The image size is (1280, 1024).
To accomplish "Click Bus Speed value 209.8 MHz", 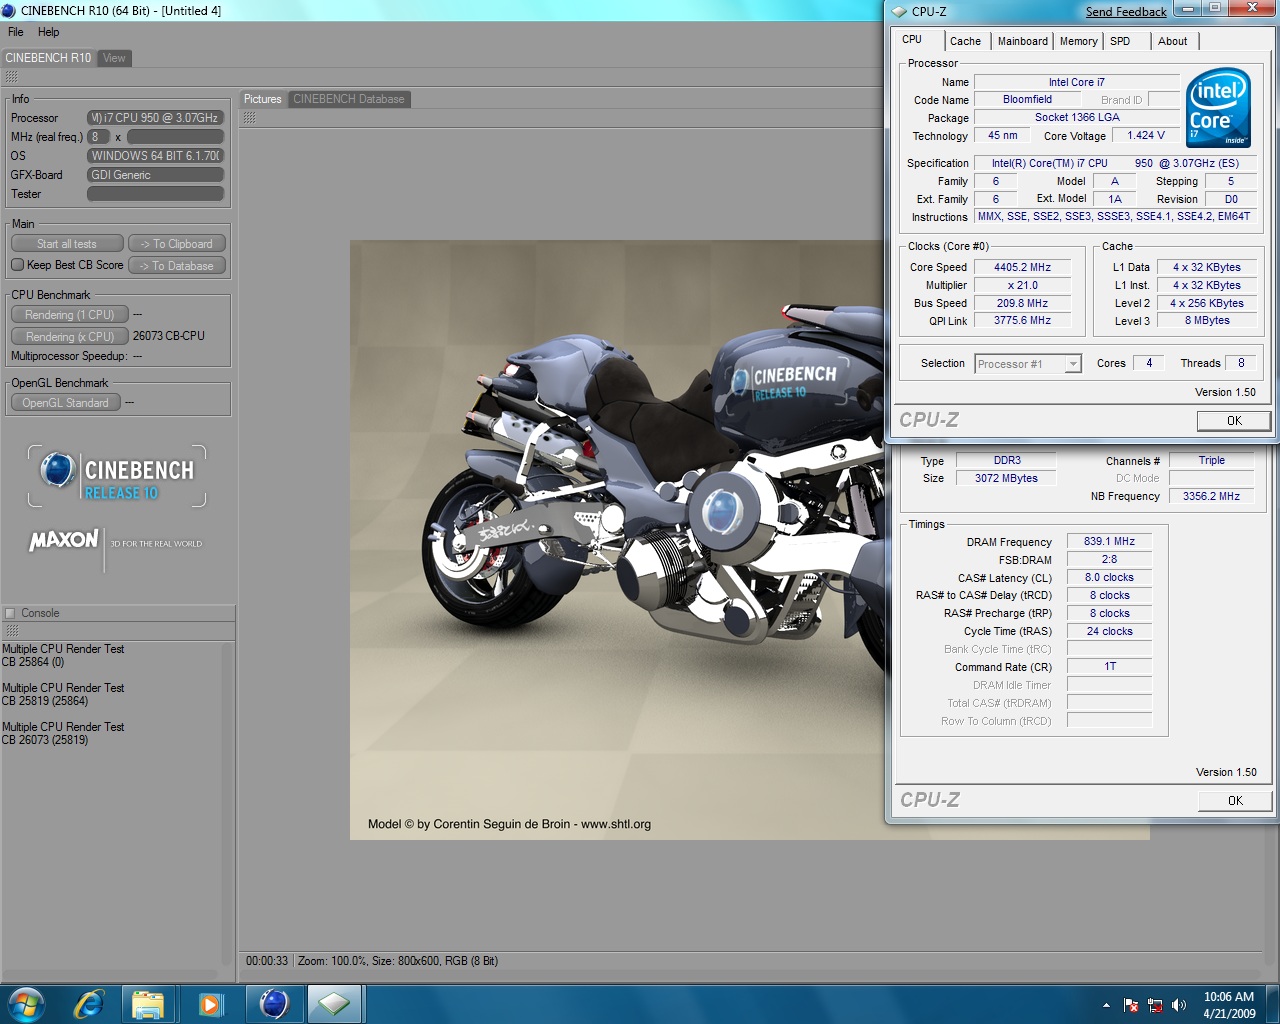I will tap(1022, 304).
